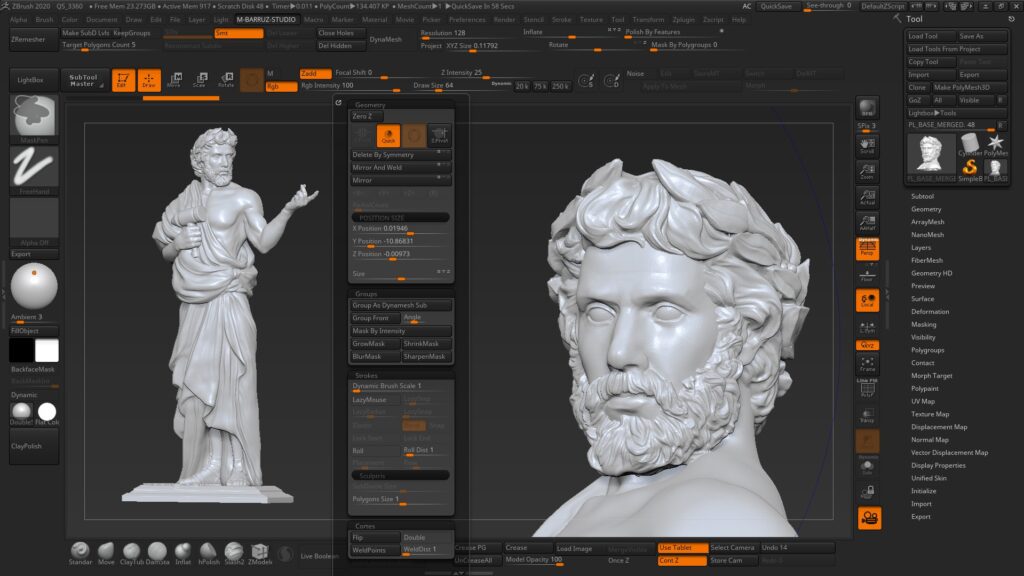The image size is (1024, 576).
Task: Select the Standard brush
Action: [80, 551]
